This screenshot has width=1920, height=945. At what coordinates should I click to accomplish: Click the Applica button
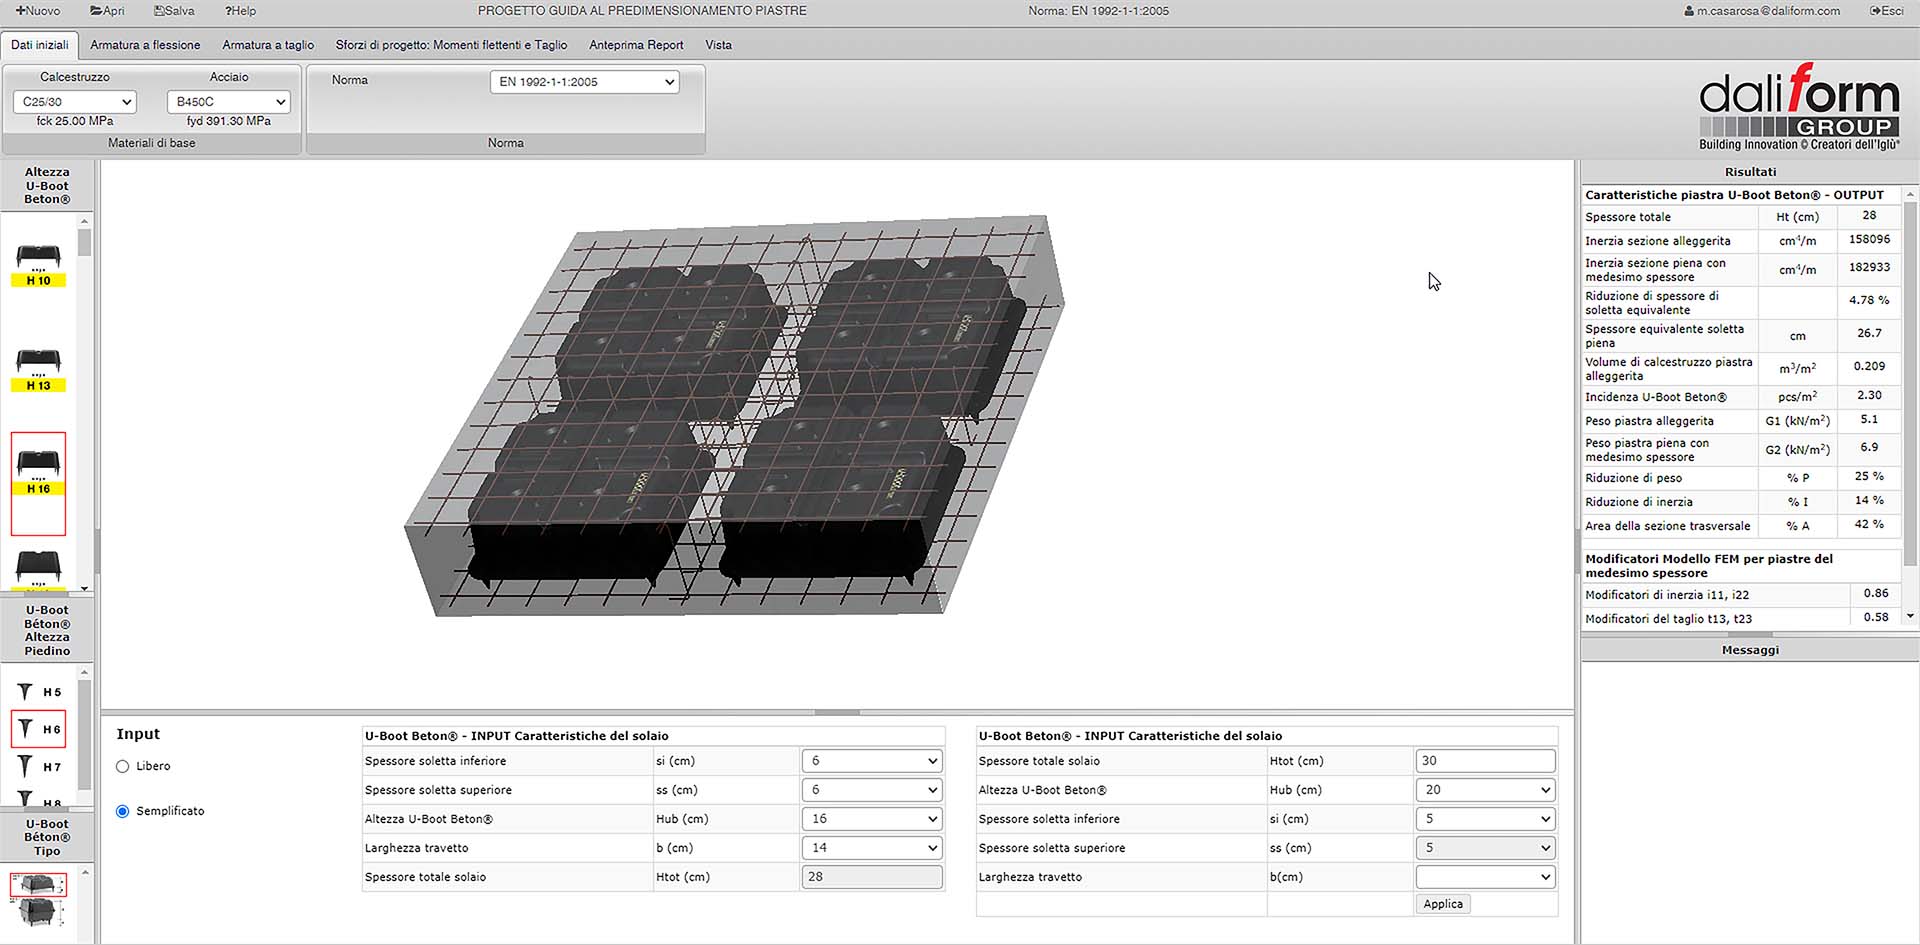click(x=1442, y=904)
